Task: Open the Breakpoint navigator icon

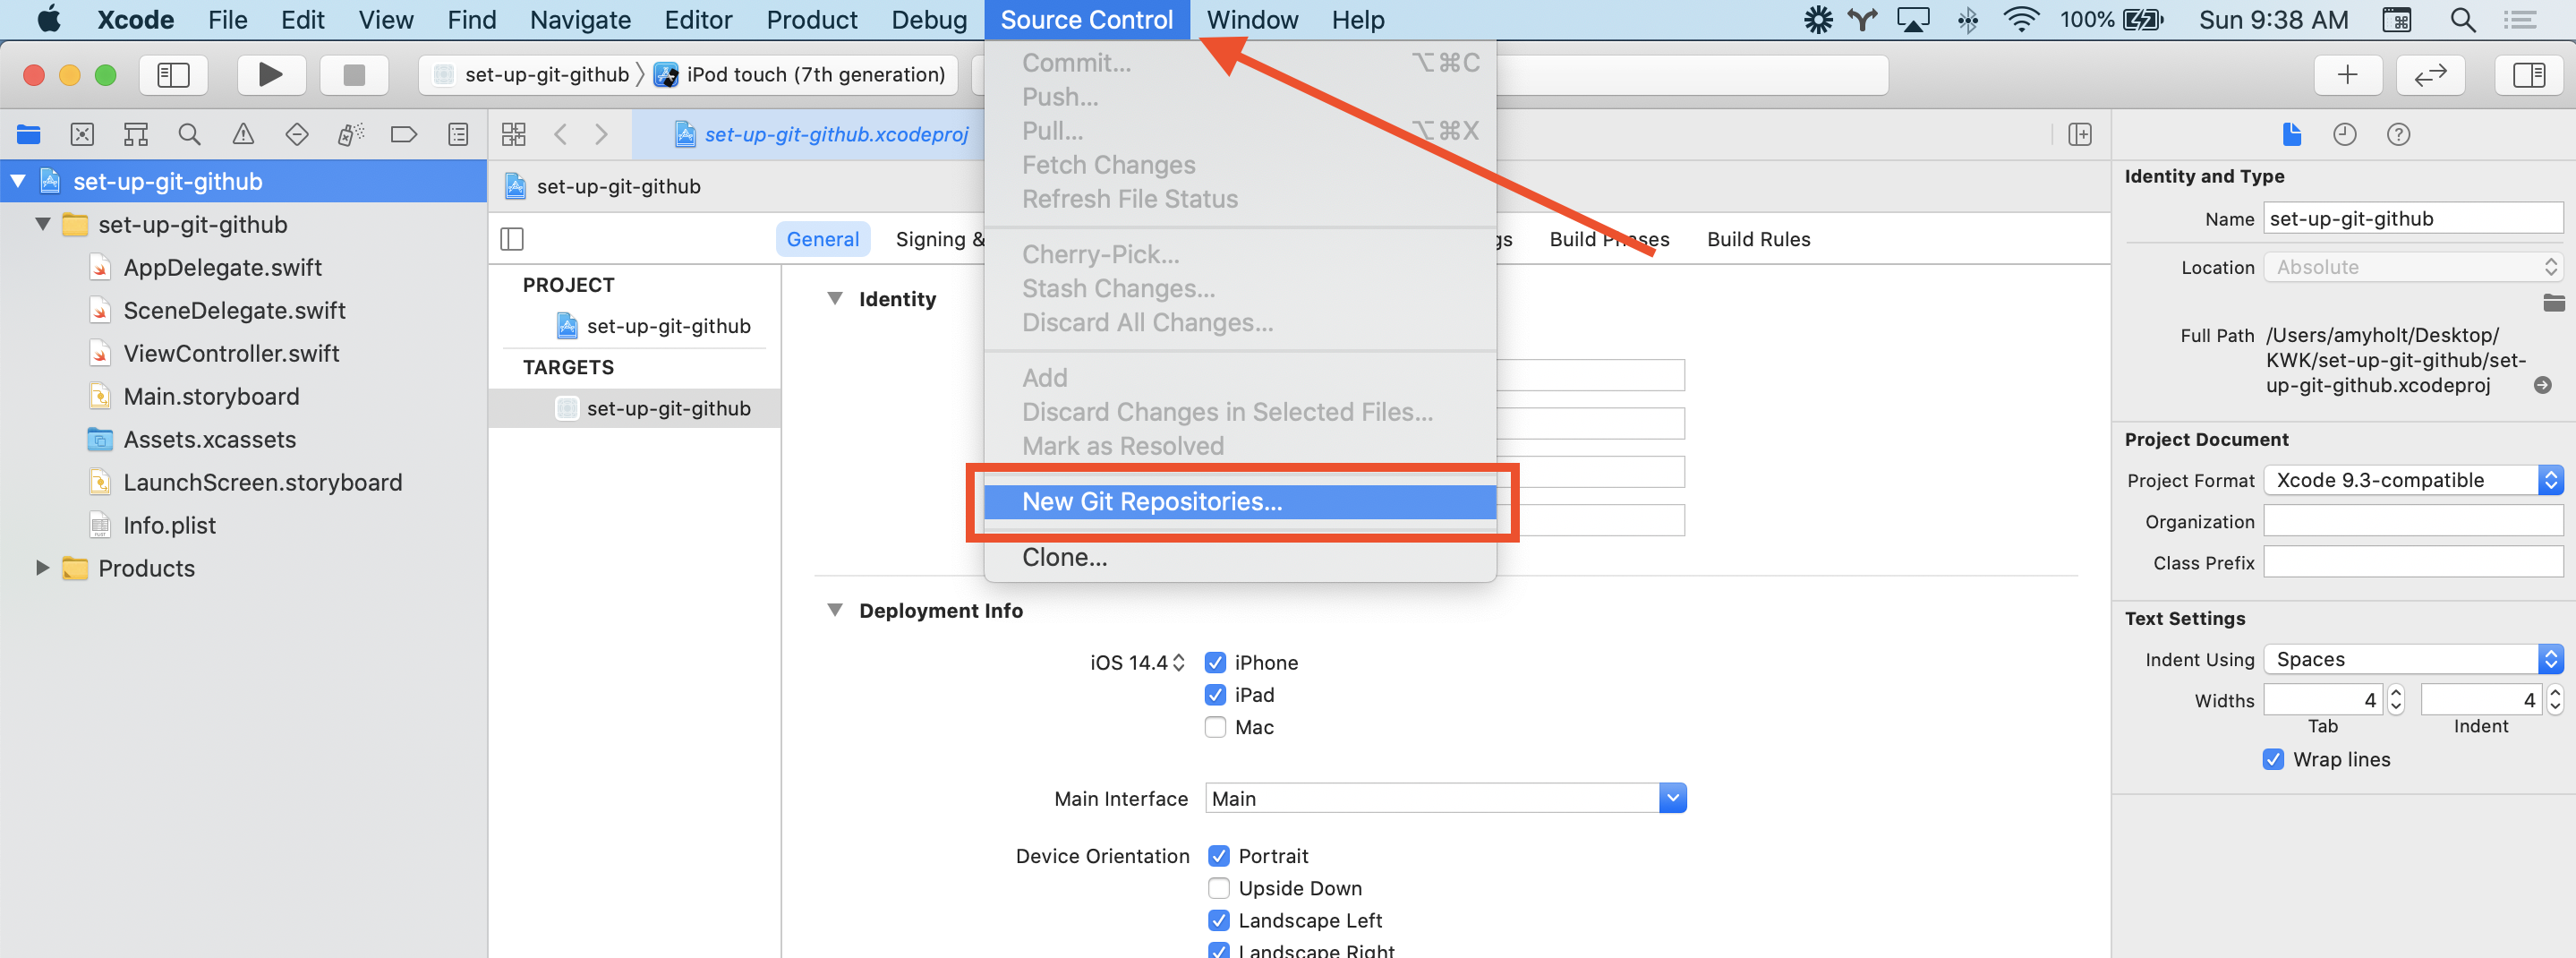Action: pos(404,134)
